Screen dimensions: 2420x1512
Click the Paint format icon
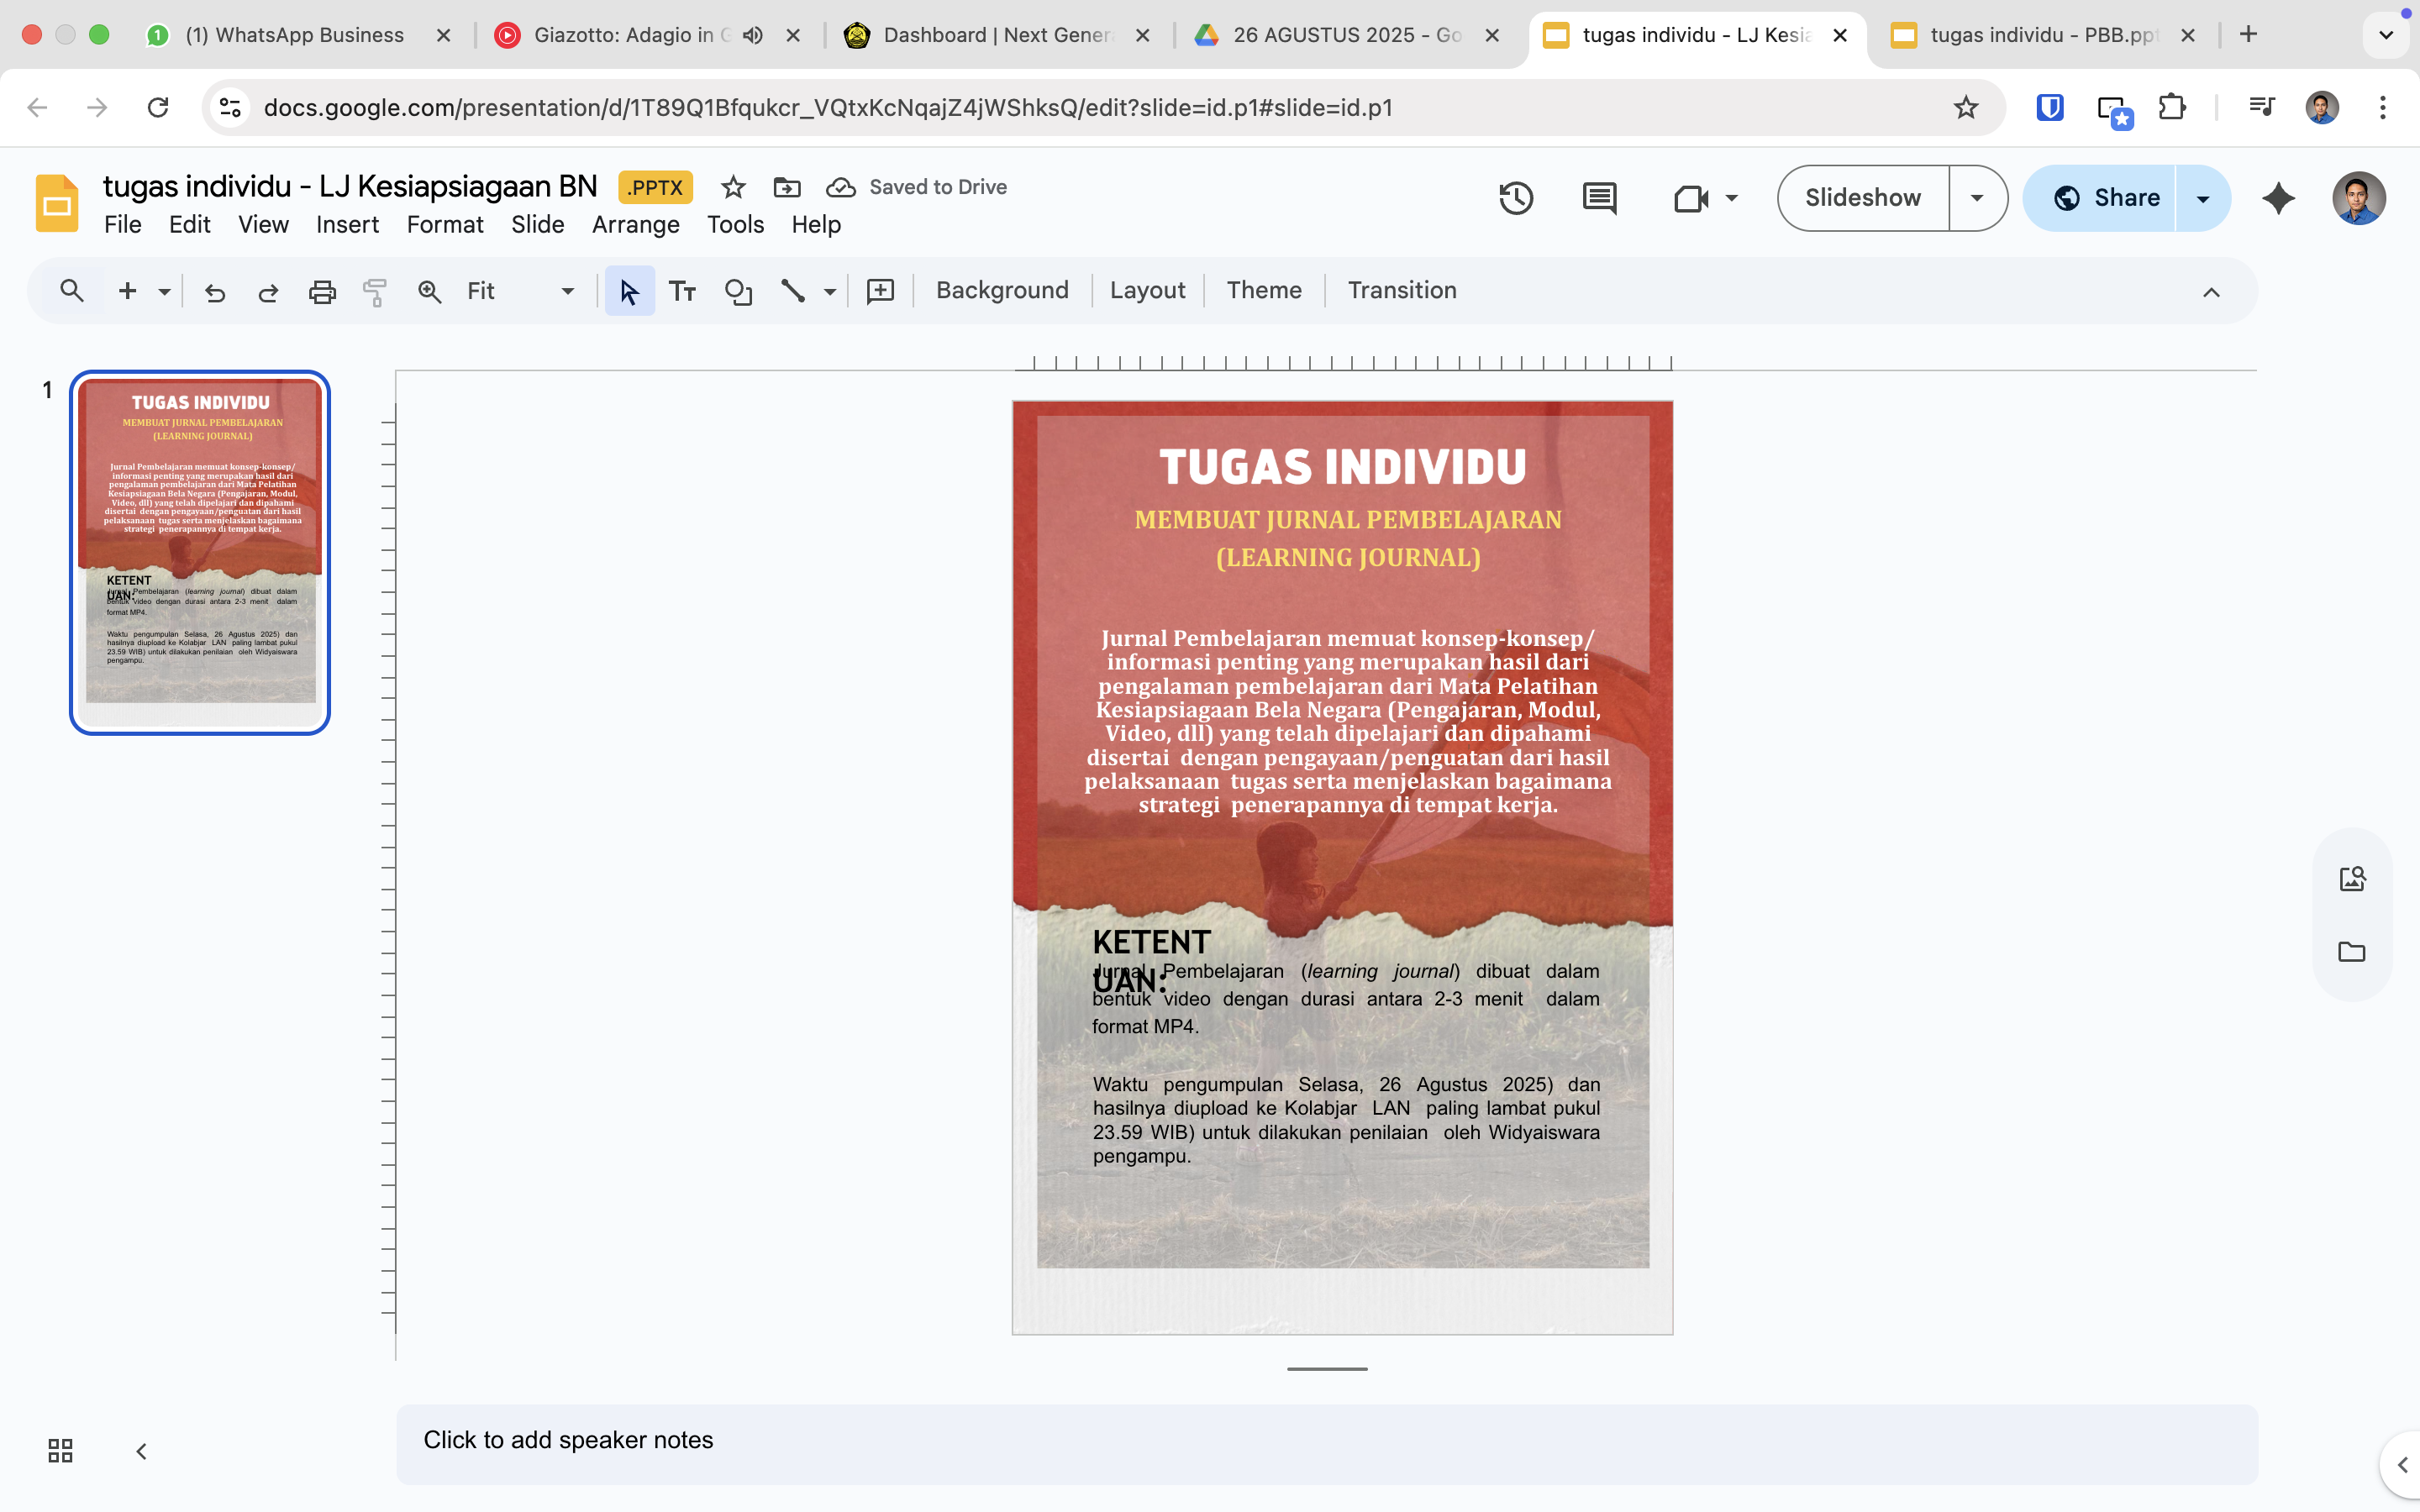(375, 291)
